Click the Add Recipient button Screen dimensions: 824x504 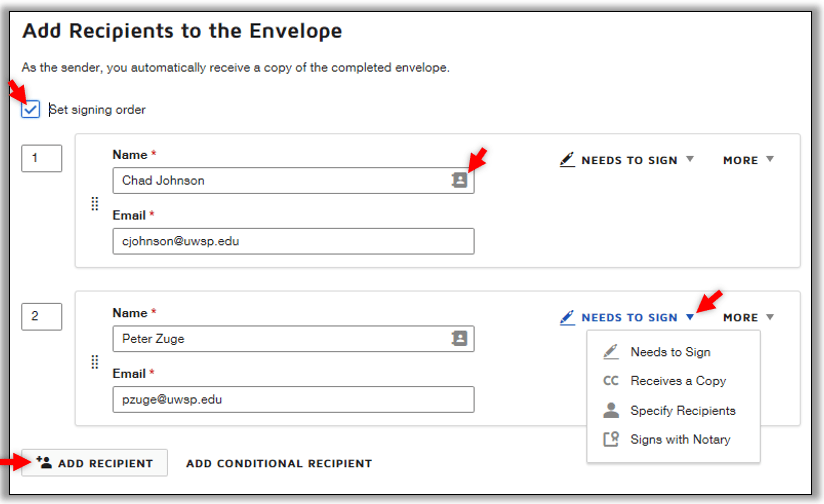95,463
